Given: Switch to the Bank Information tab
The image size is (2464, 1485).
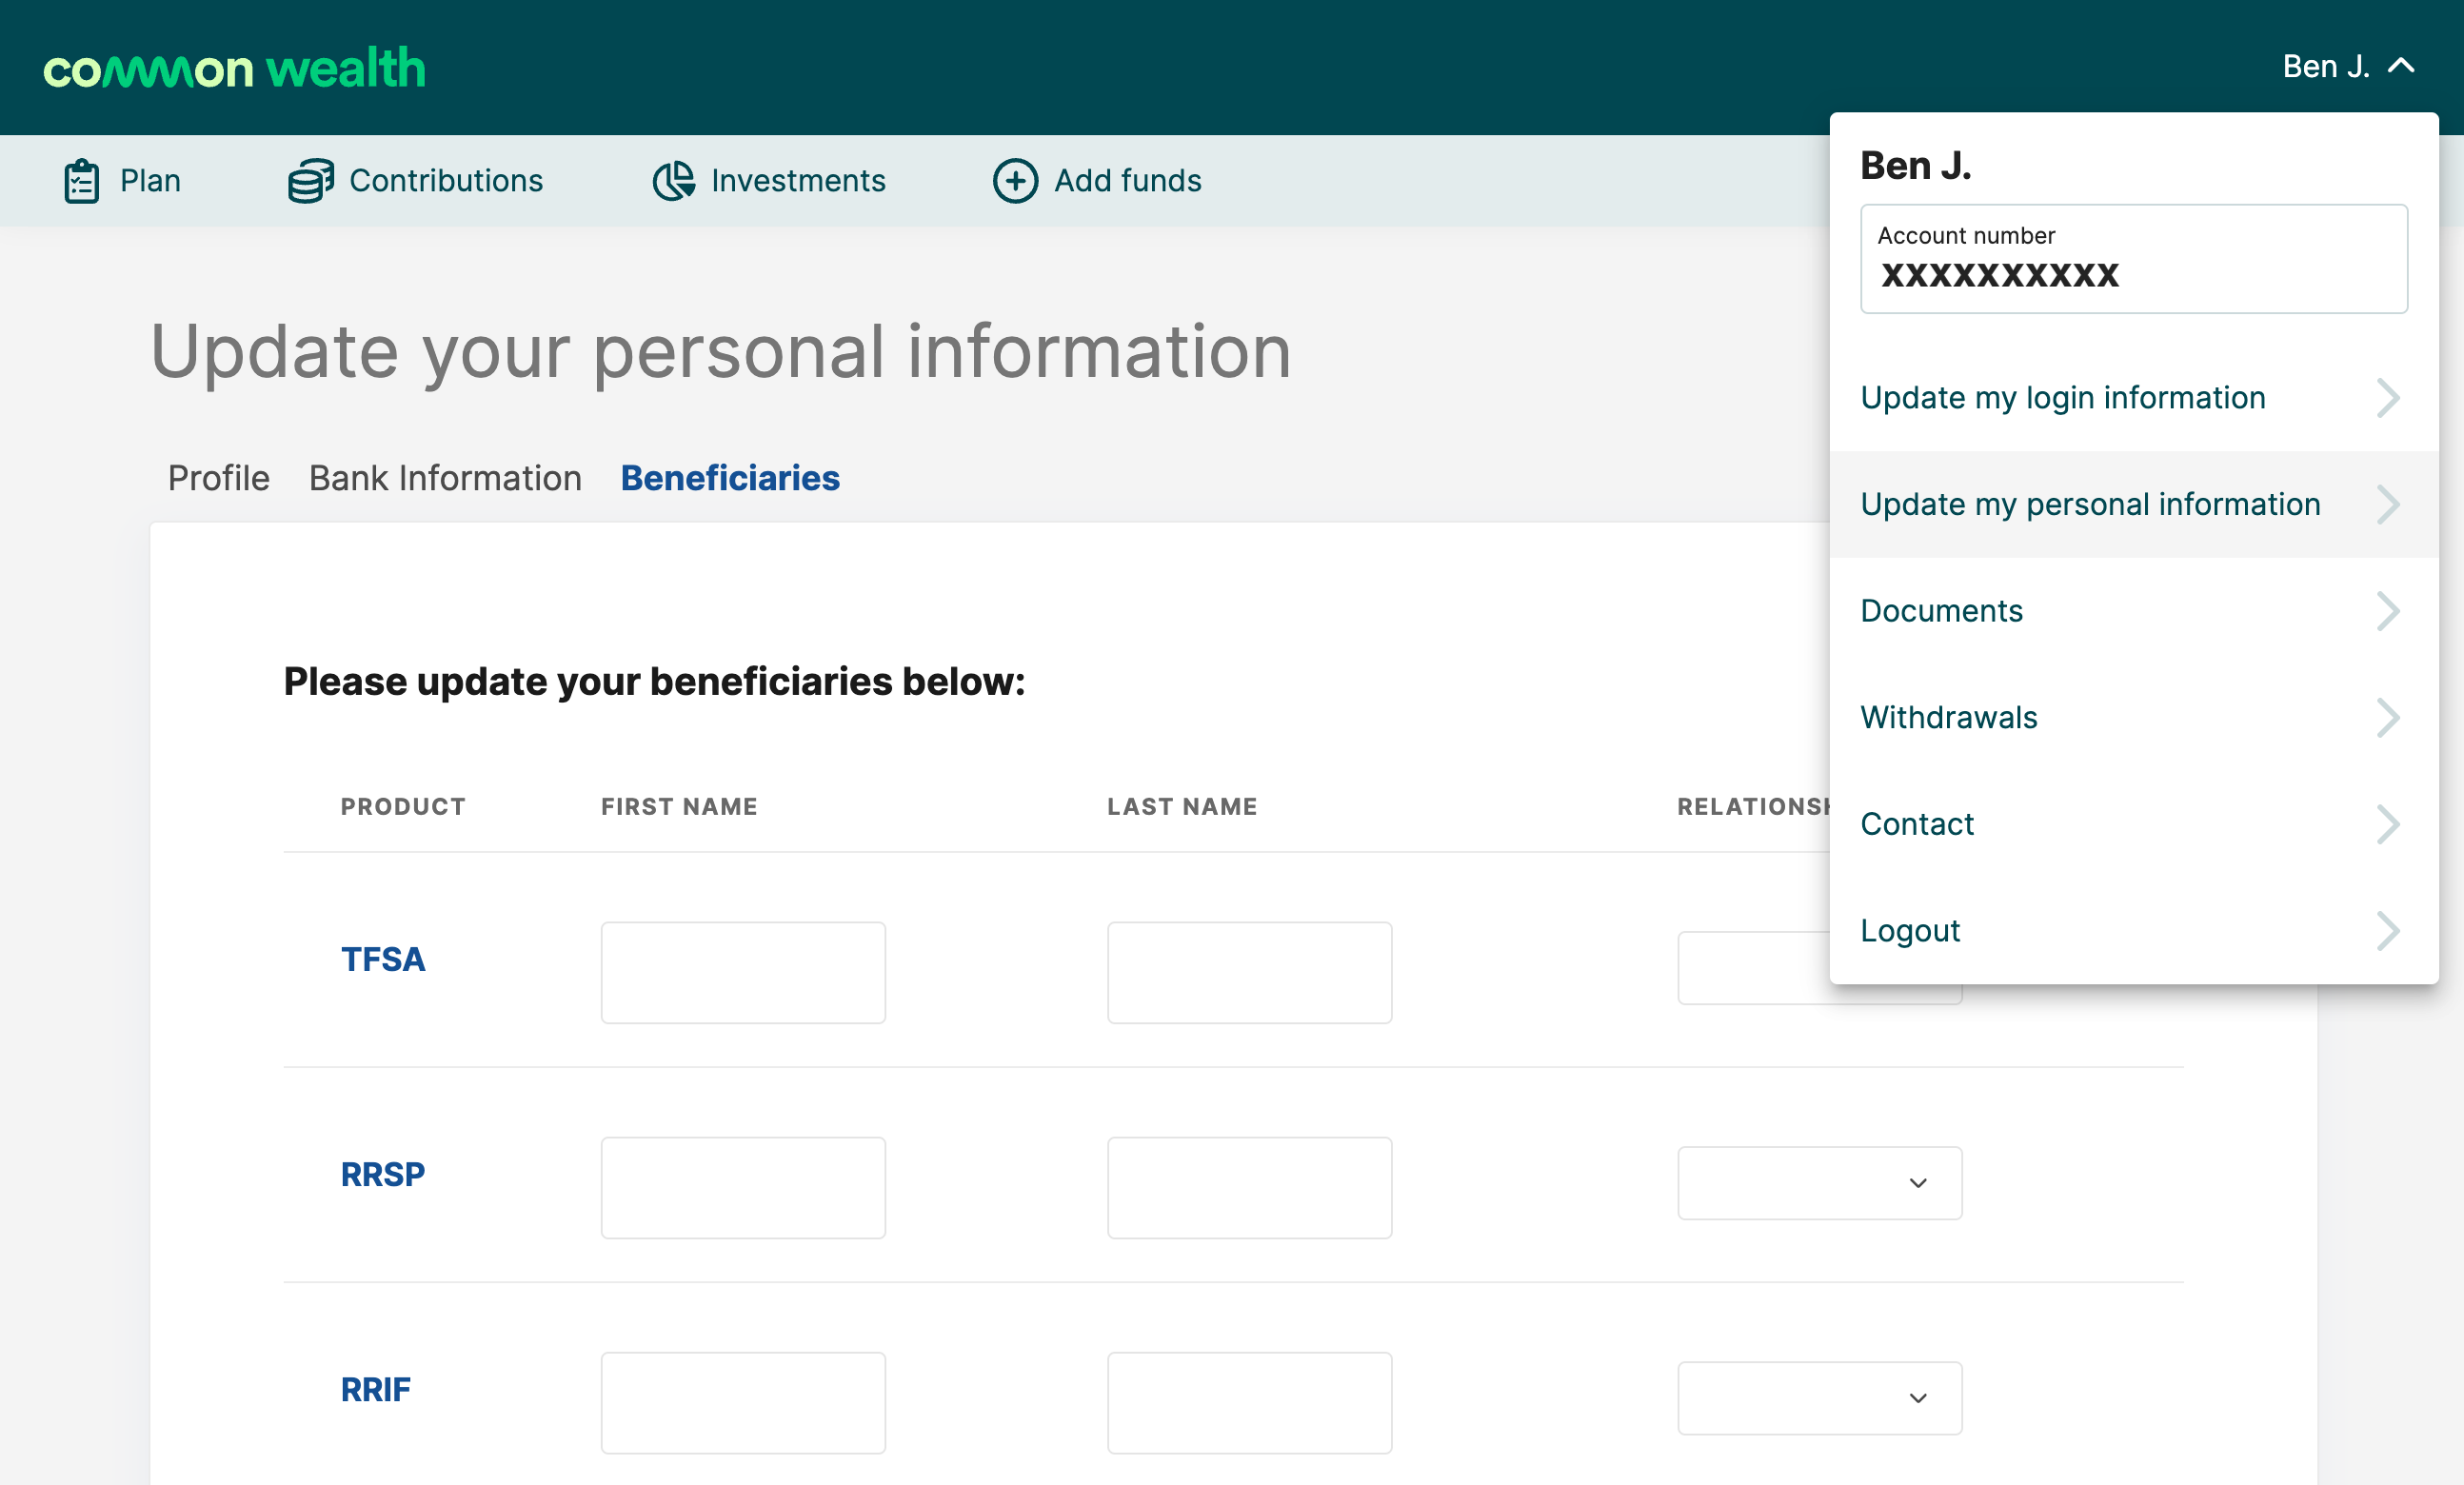Looking at the screenshot, I should pos(445,478).
